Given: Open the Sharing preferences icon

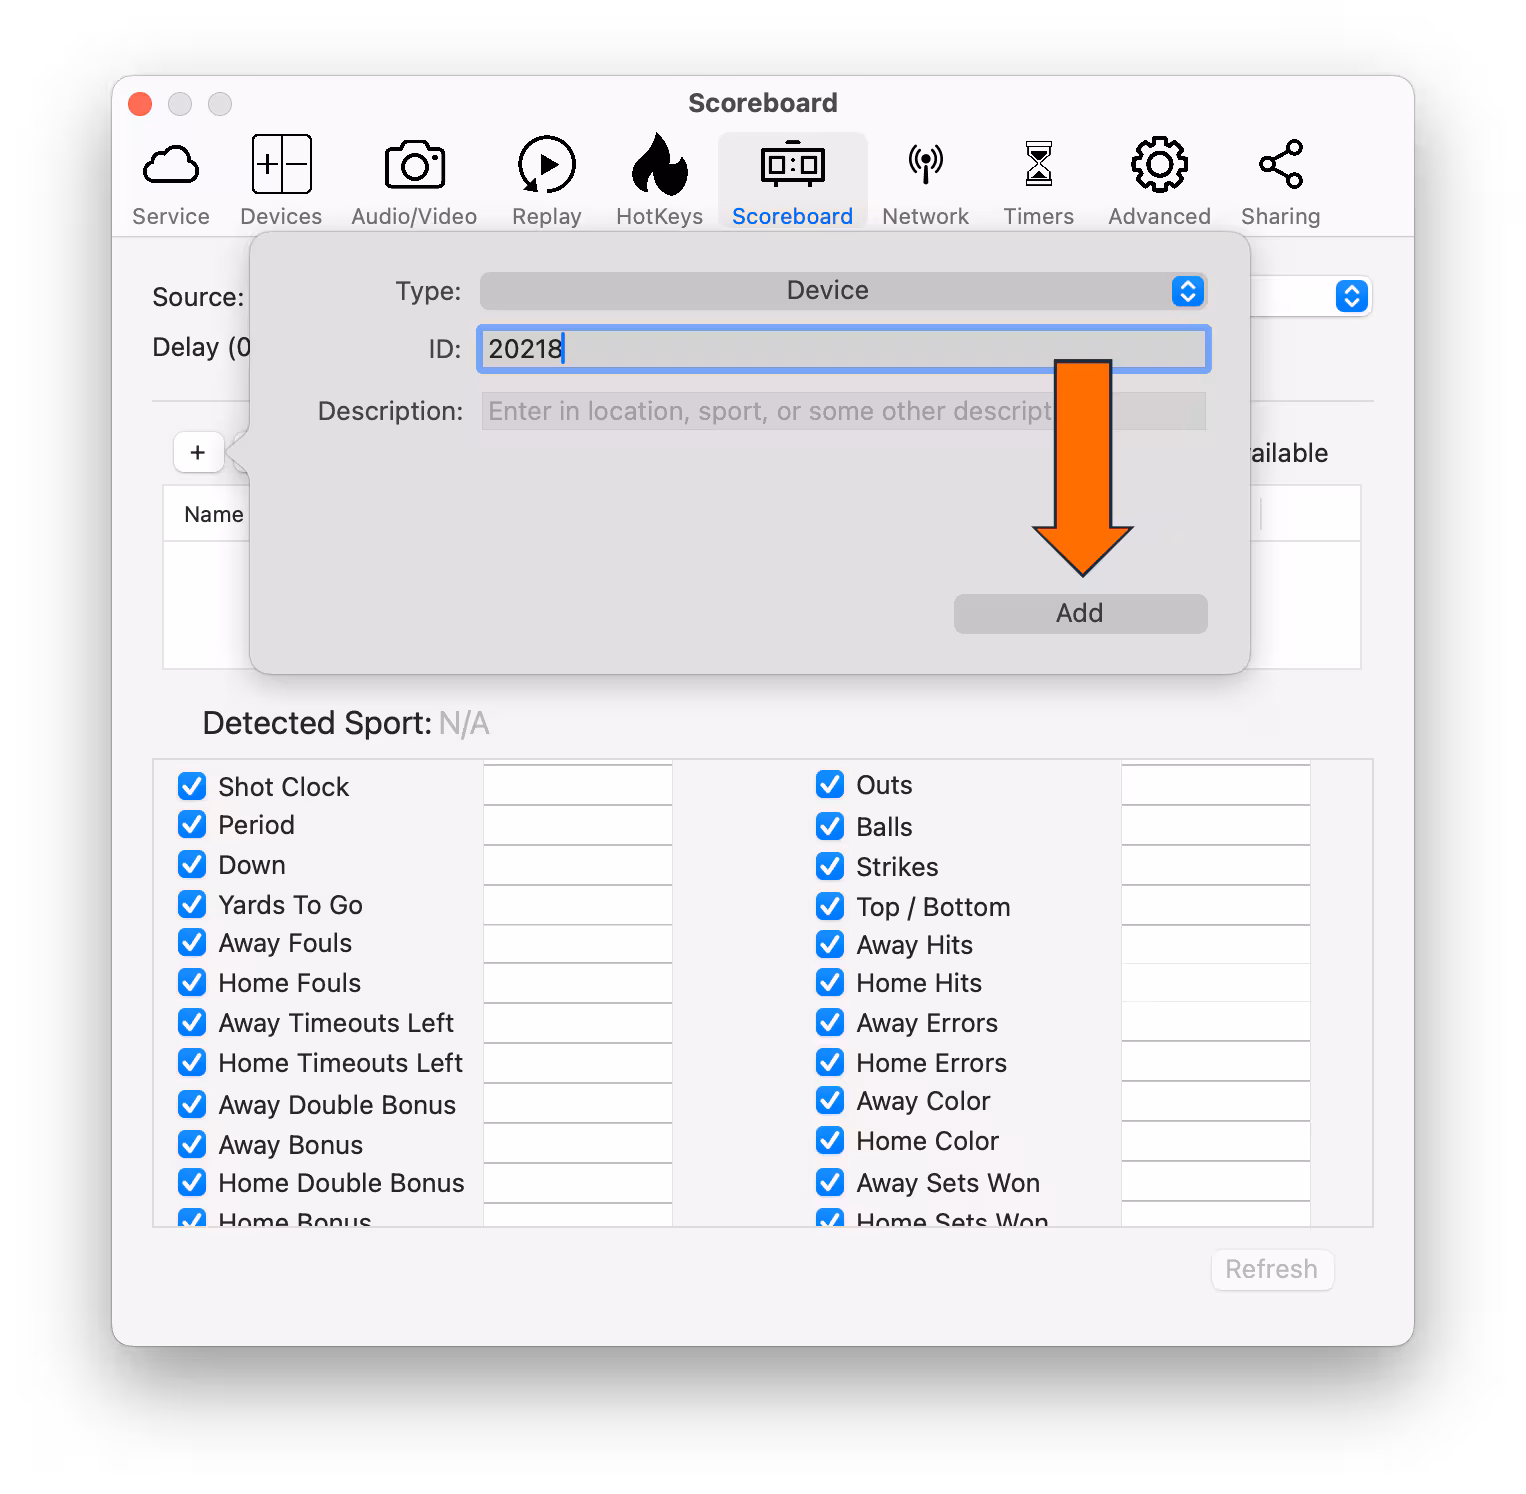Looking at the screenshot, I should (1280, 164).
